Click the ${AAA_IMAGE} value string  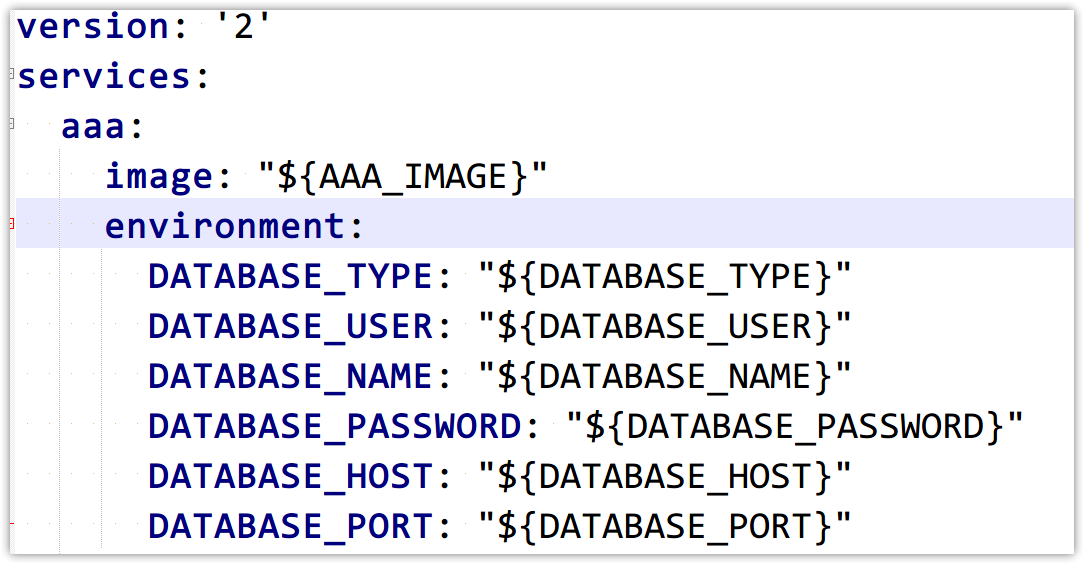pyautogui.click(x=403, y=178)
